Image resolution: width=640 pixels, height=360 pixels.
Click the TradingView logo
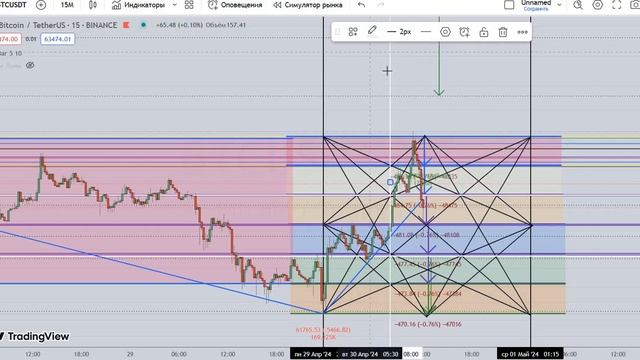[35, 336]
